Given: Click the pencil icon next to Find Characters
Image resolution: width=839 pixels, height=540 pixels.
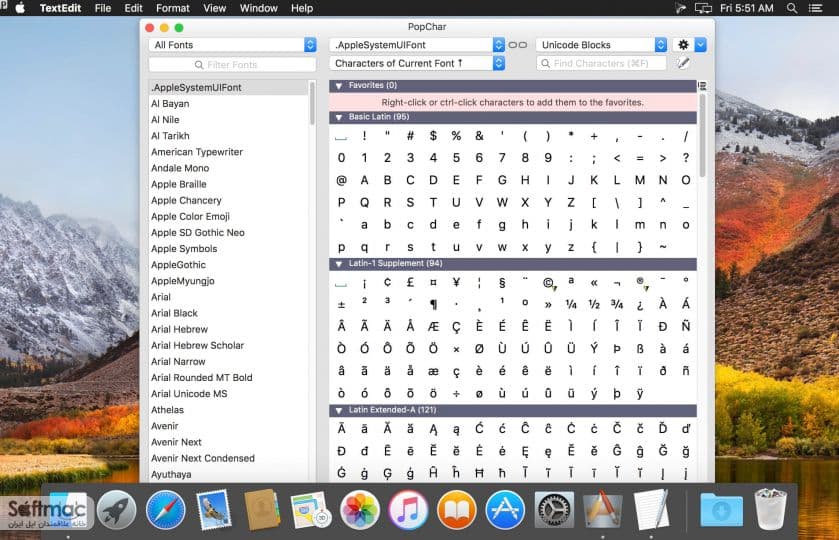Looking at the screenshot, I should 682,63.
